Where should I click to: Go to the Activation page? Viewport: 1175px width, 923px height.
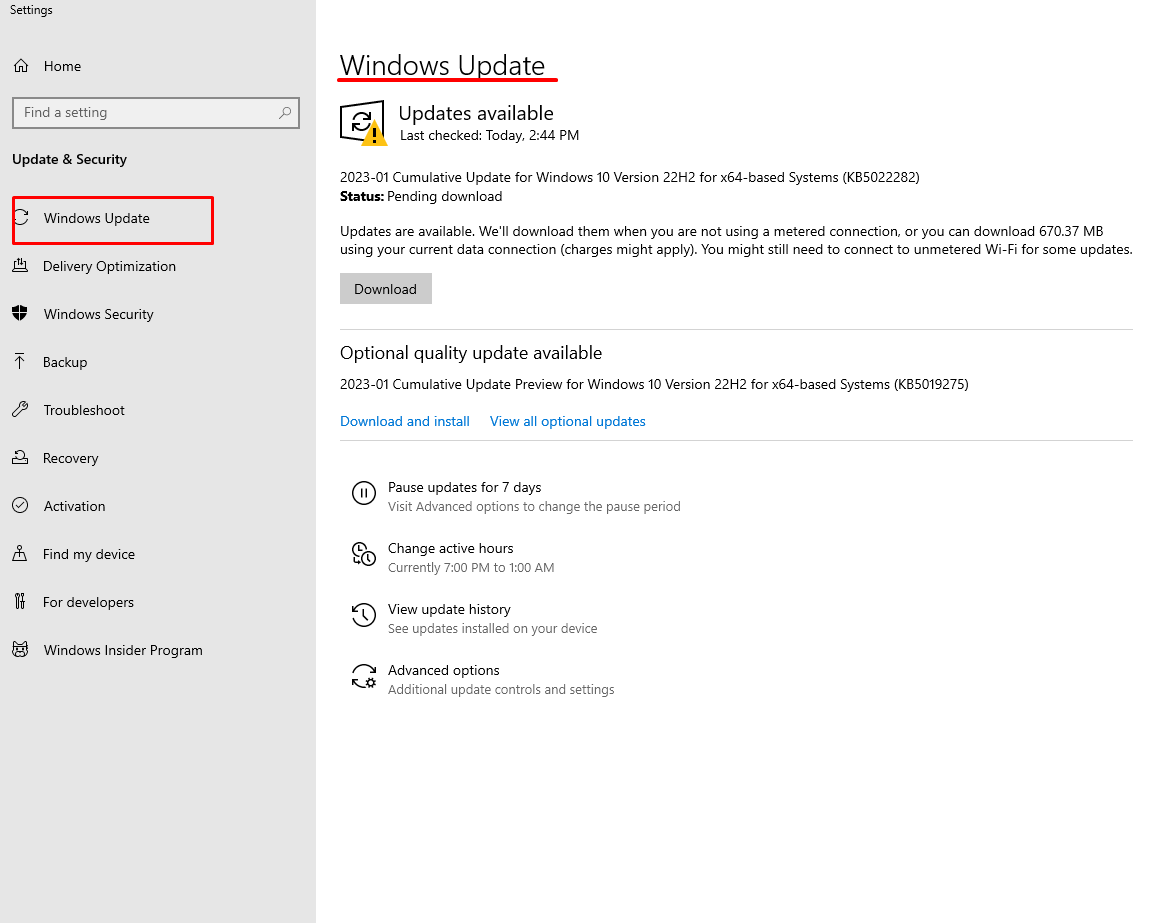[74, 506]
